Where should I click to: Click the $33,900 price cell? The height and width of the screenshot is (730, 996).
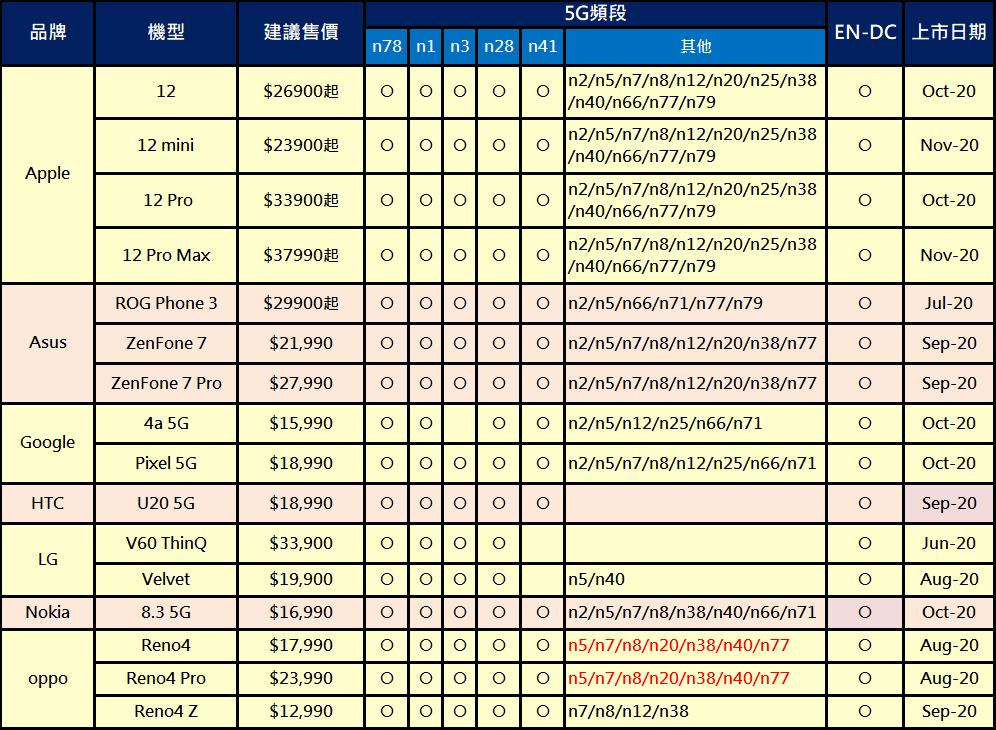pos(301,543)
